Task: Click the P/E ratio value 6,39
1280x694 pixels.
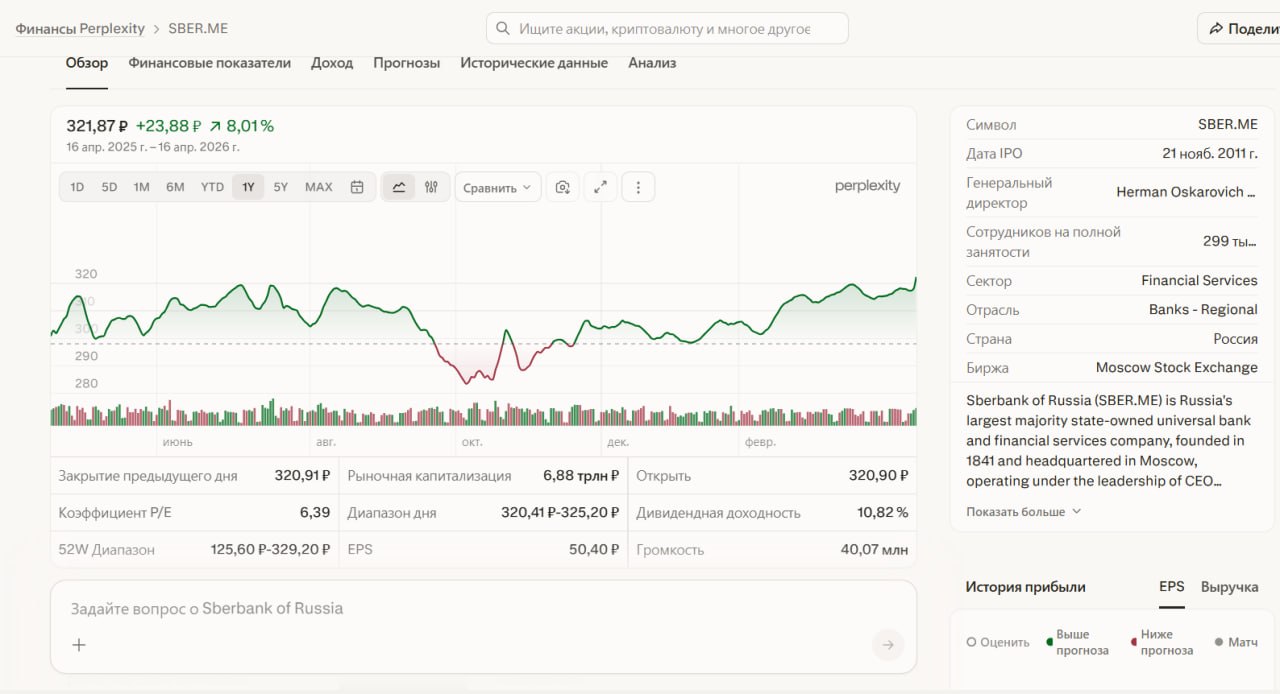Action: tap(315, 513)
